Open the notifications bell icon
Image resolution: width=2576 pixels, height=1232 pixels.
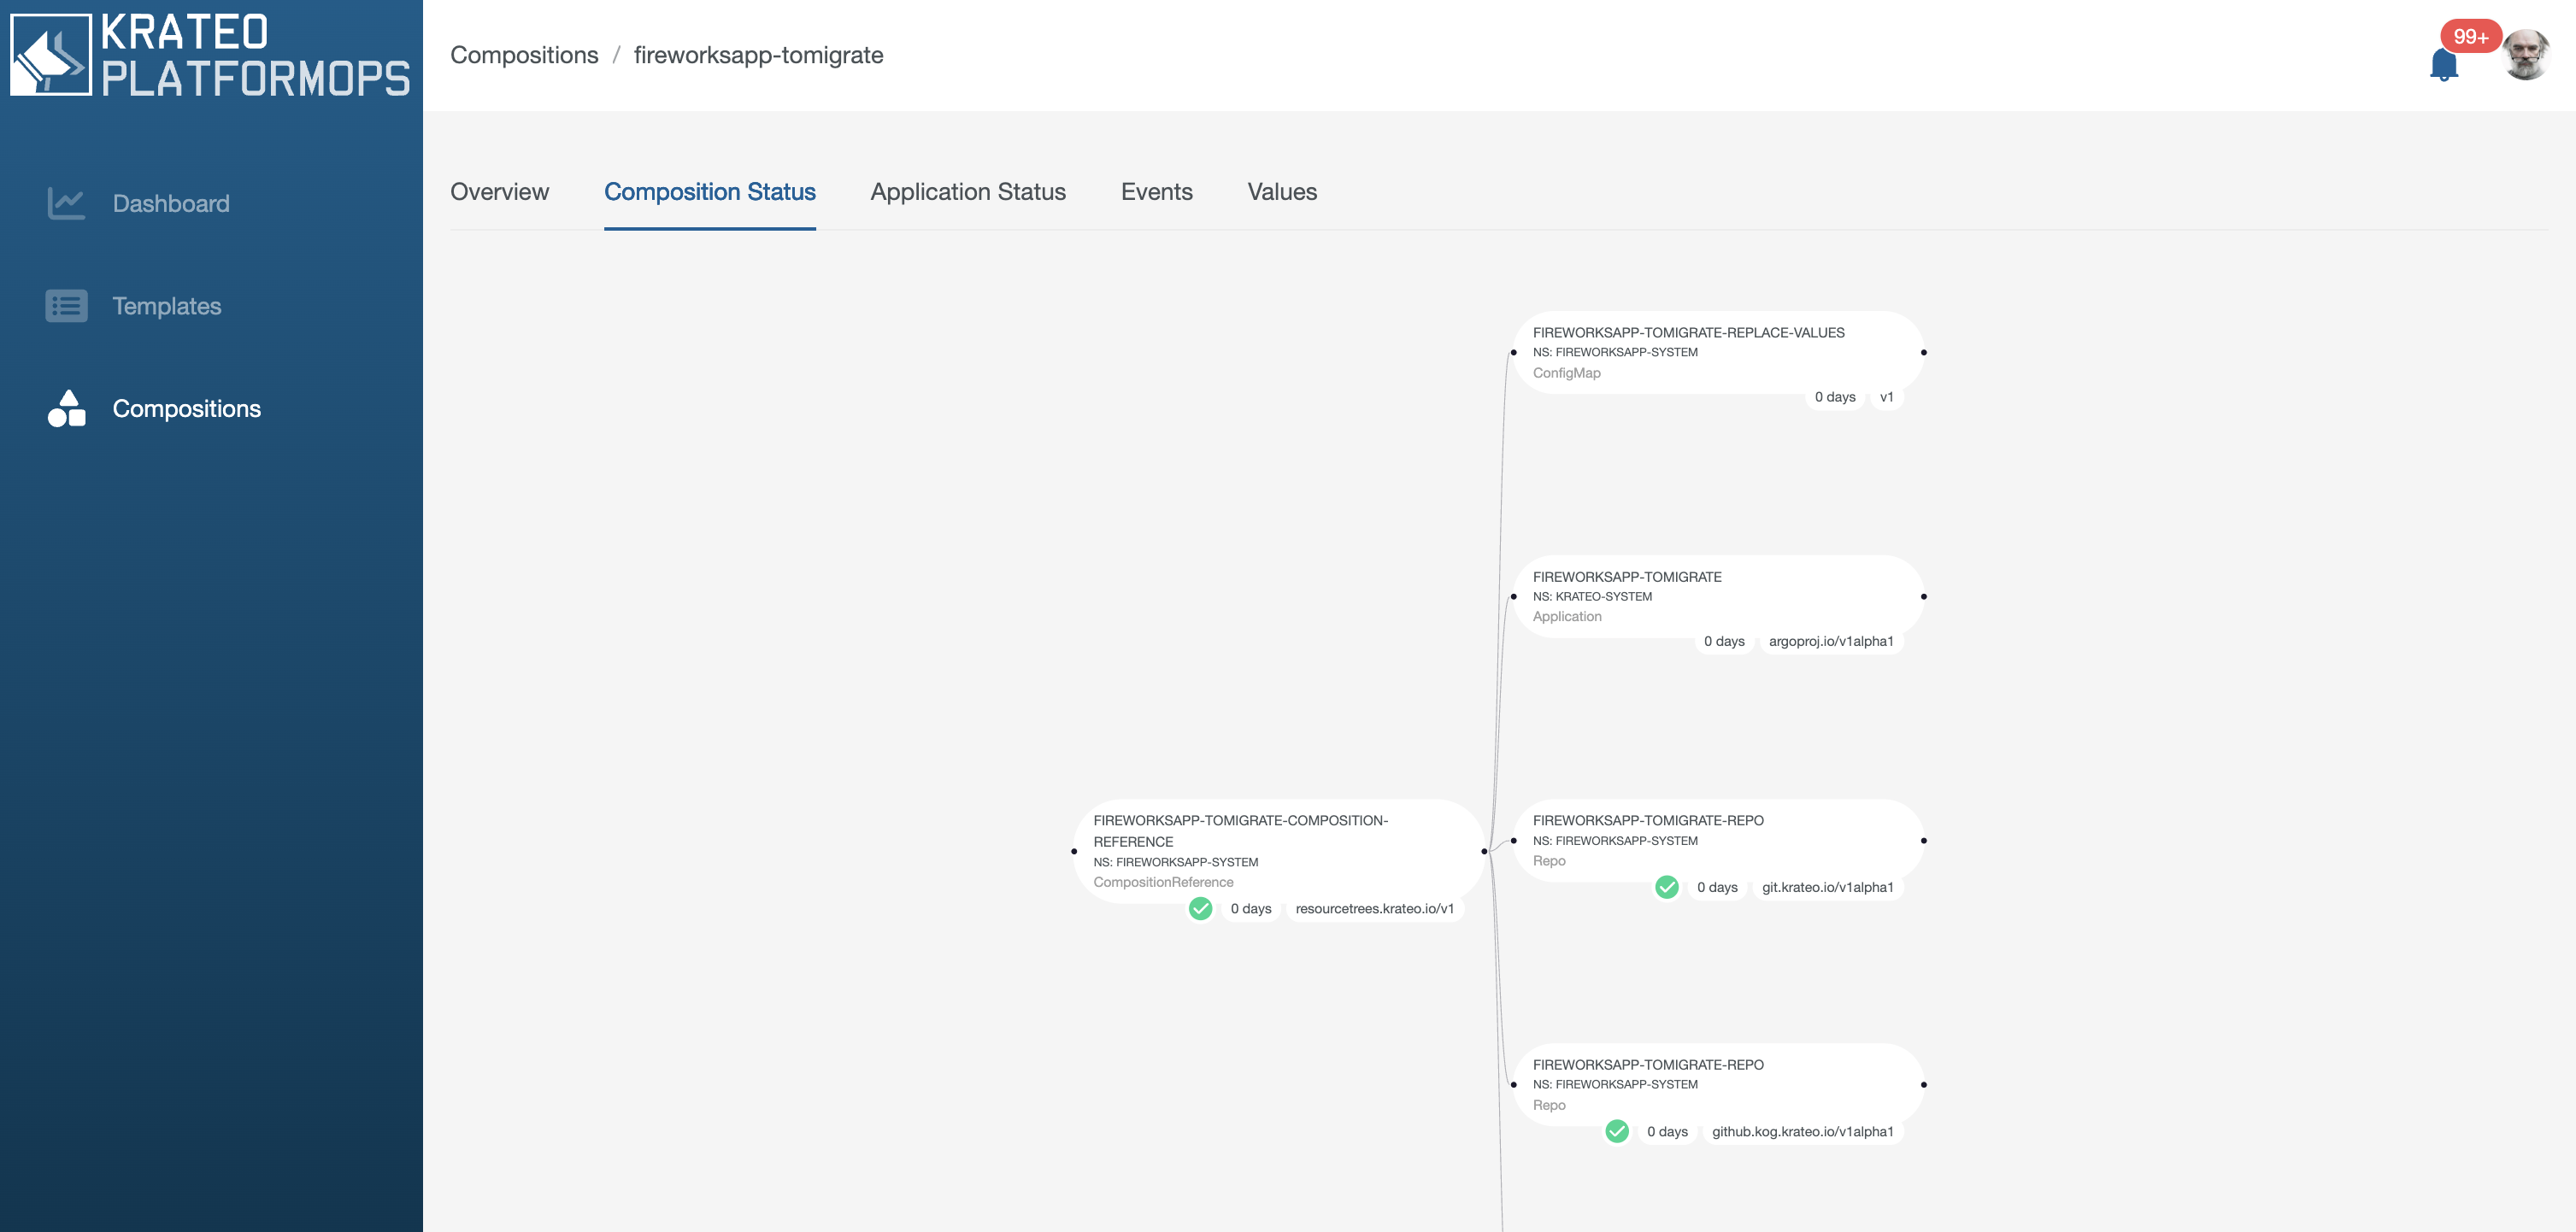pos(2443,64)
